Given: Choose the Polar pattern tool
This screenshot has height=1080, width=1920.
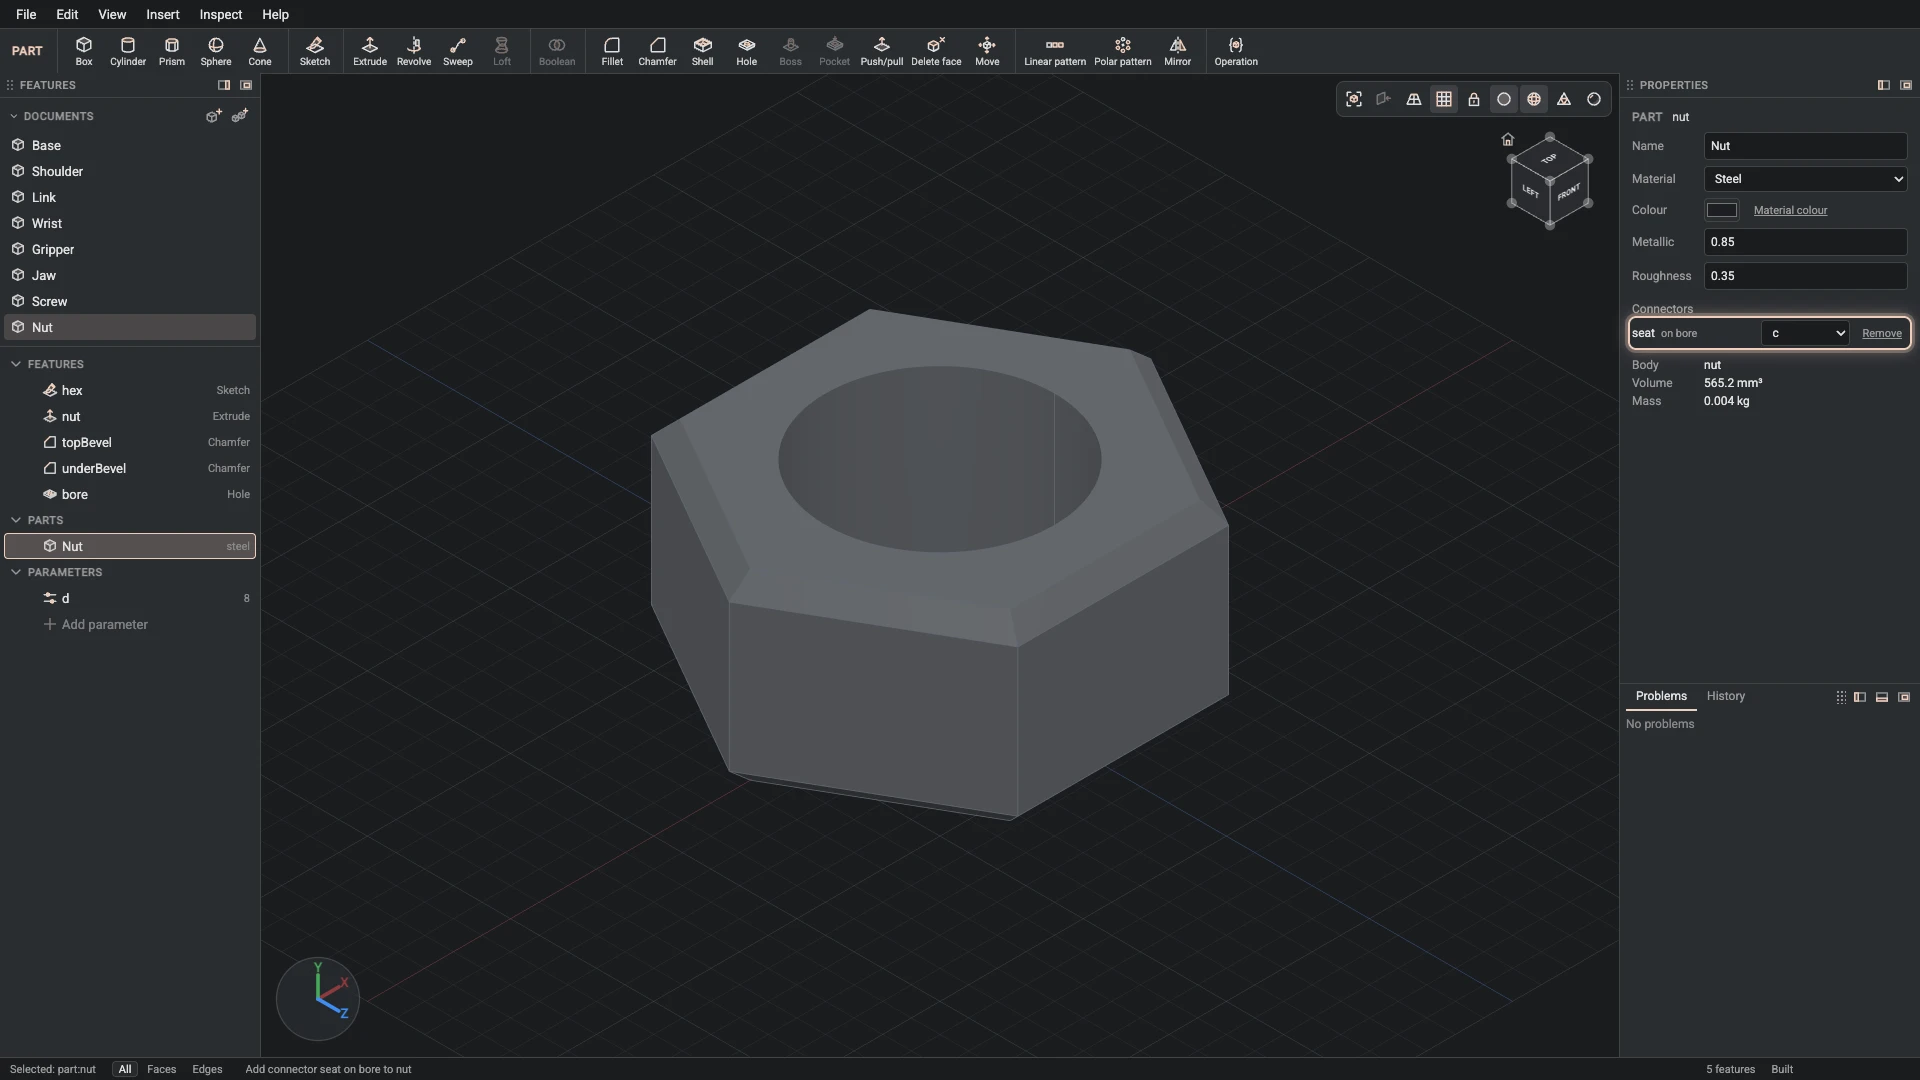Looking at the screenshot, I should coord(1122,51).
